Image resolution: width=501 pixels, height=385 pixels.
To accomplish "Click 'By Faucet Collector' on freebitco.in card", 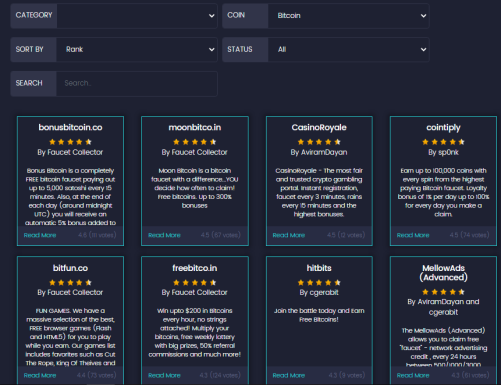I will click(x=195, y=293).
